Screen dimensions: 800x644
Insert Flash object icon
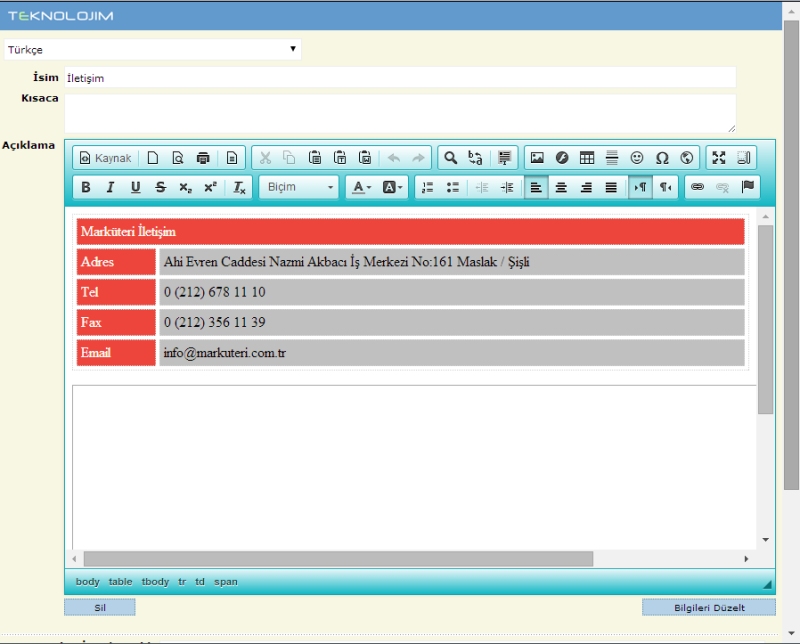tap(562, 158)
